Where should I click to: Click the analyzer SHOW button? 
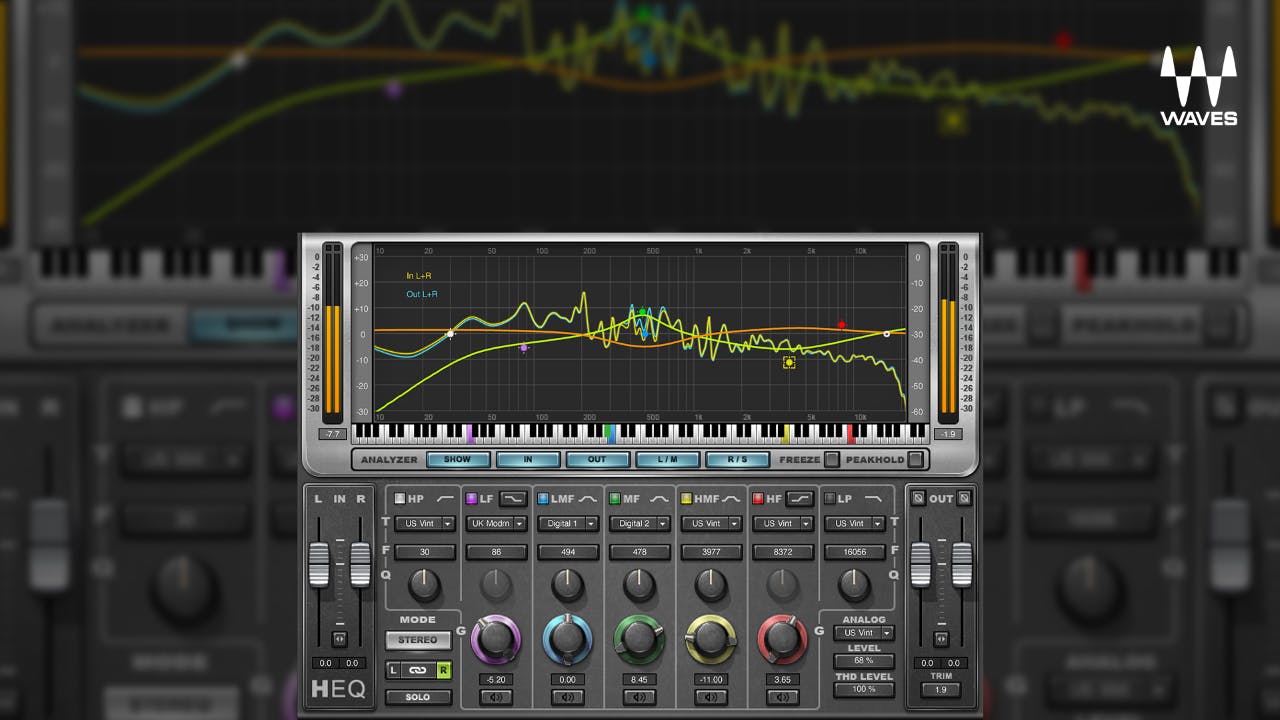(458, 460)
